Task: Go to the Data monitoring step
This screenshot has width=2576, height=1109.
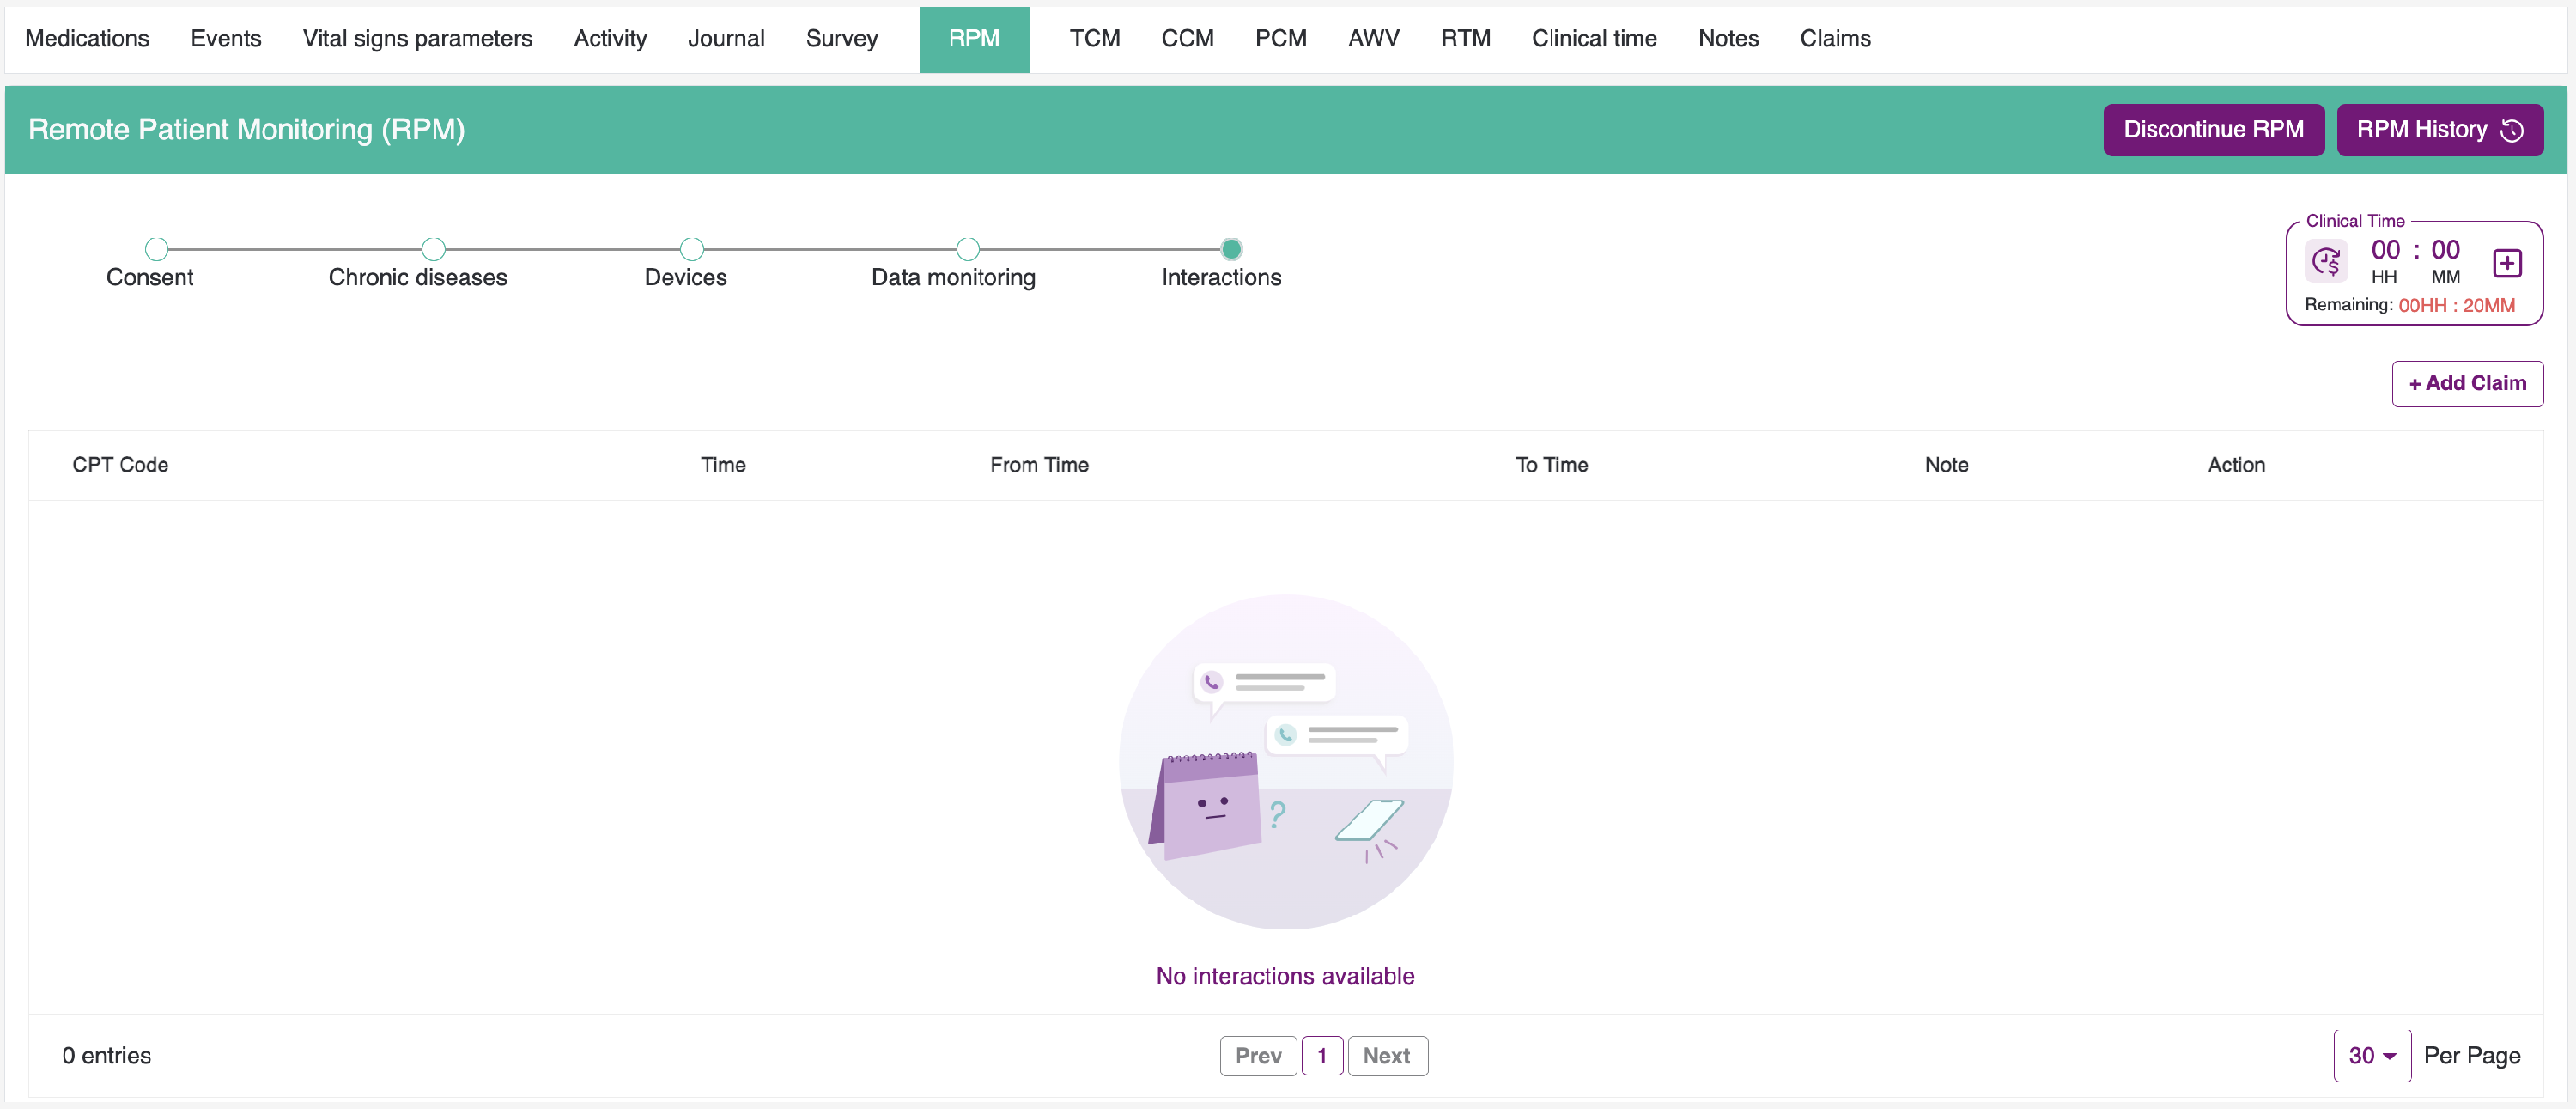Action: click(x=967, y=248)
